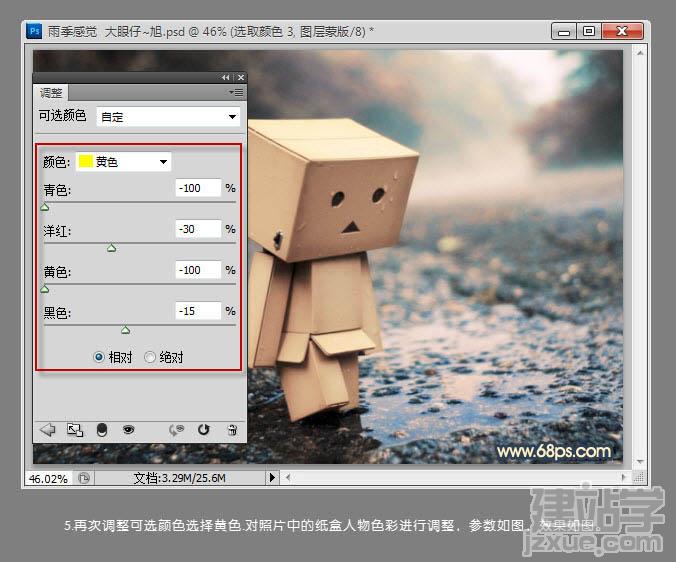Select the 相对 radio button
The height and width of the screenshot is (562, 676).
click(x=99, y=357)
